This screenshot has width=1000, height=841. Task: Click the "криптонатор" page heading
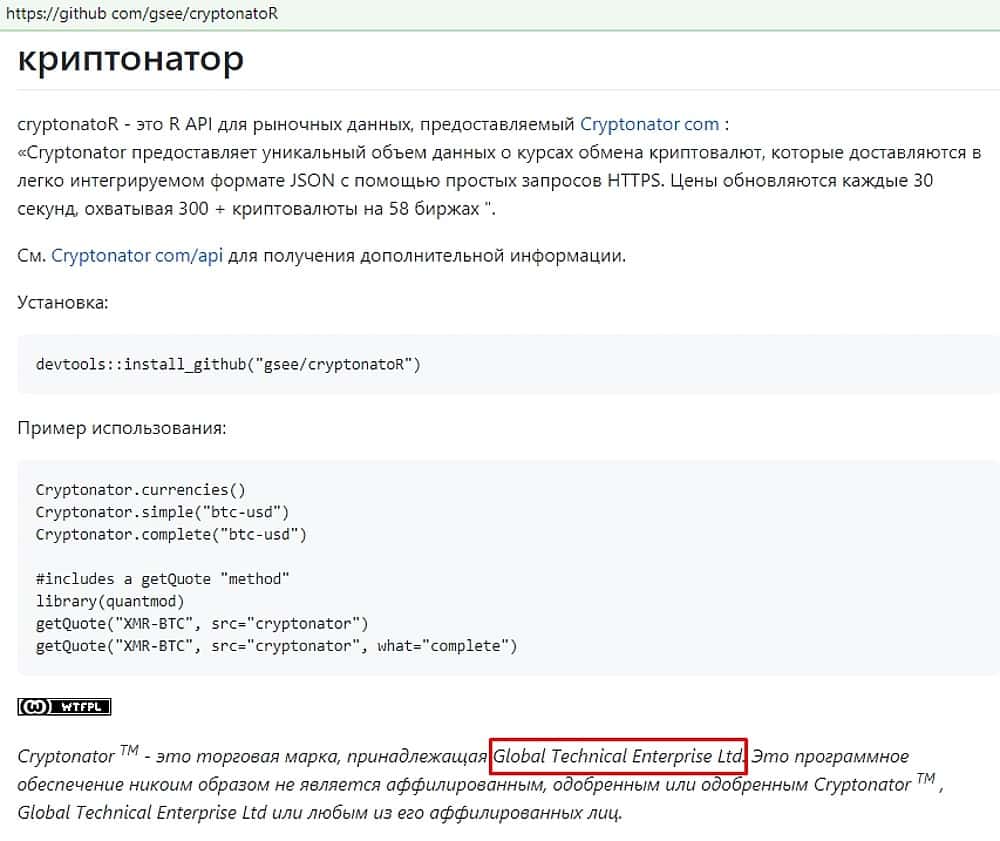click(130, 60)
